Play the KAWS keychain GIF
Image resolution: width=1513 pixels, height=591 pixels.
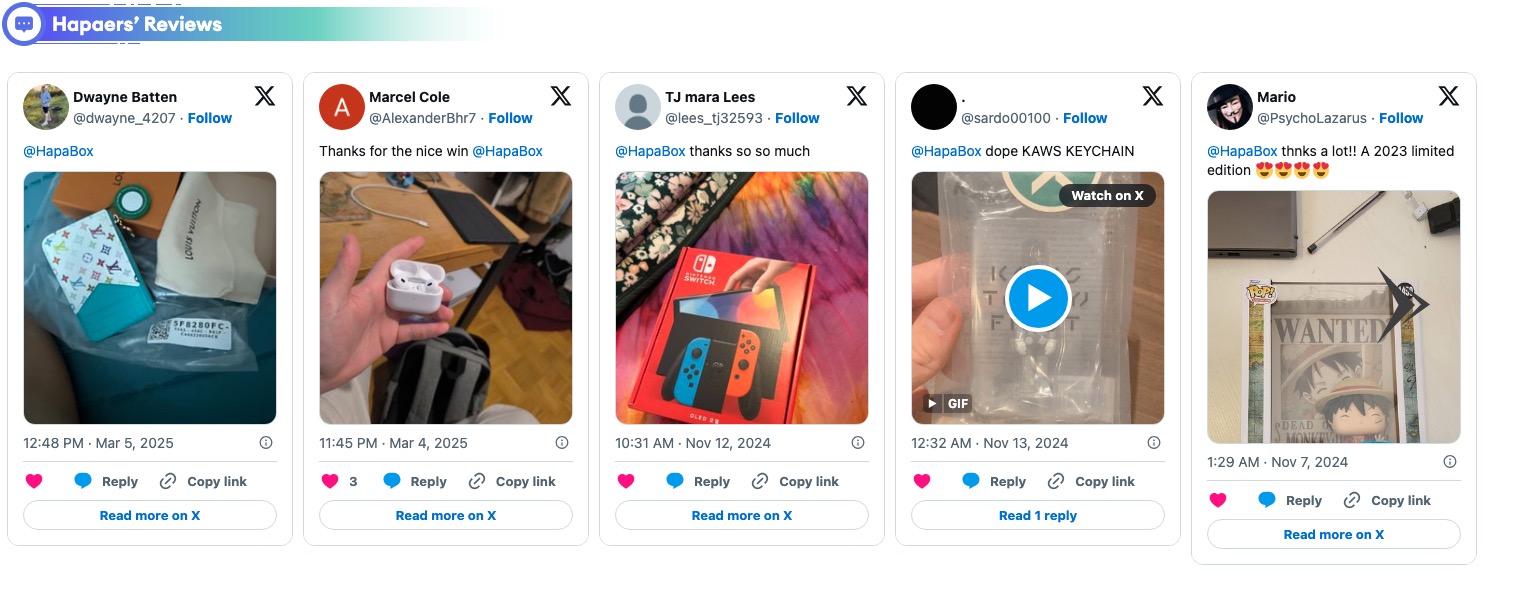(x=1037, y=298)
